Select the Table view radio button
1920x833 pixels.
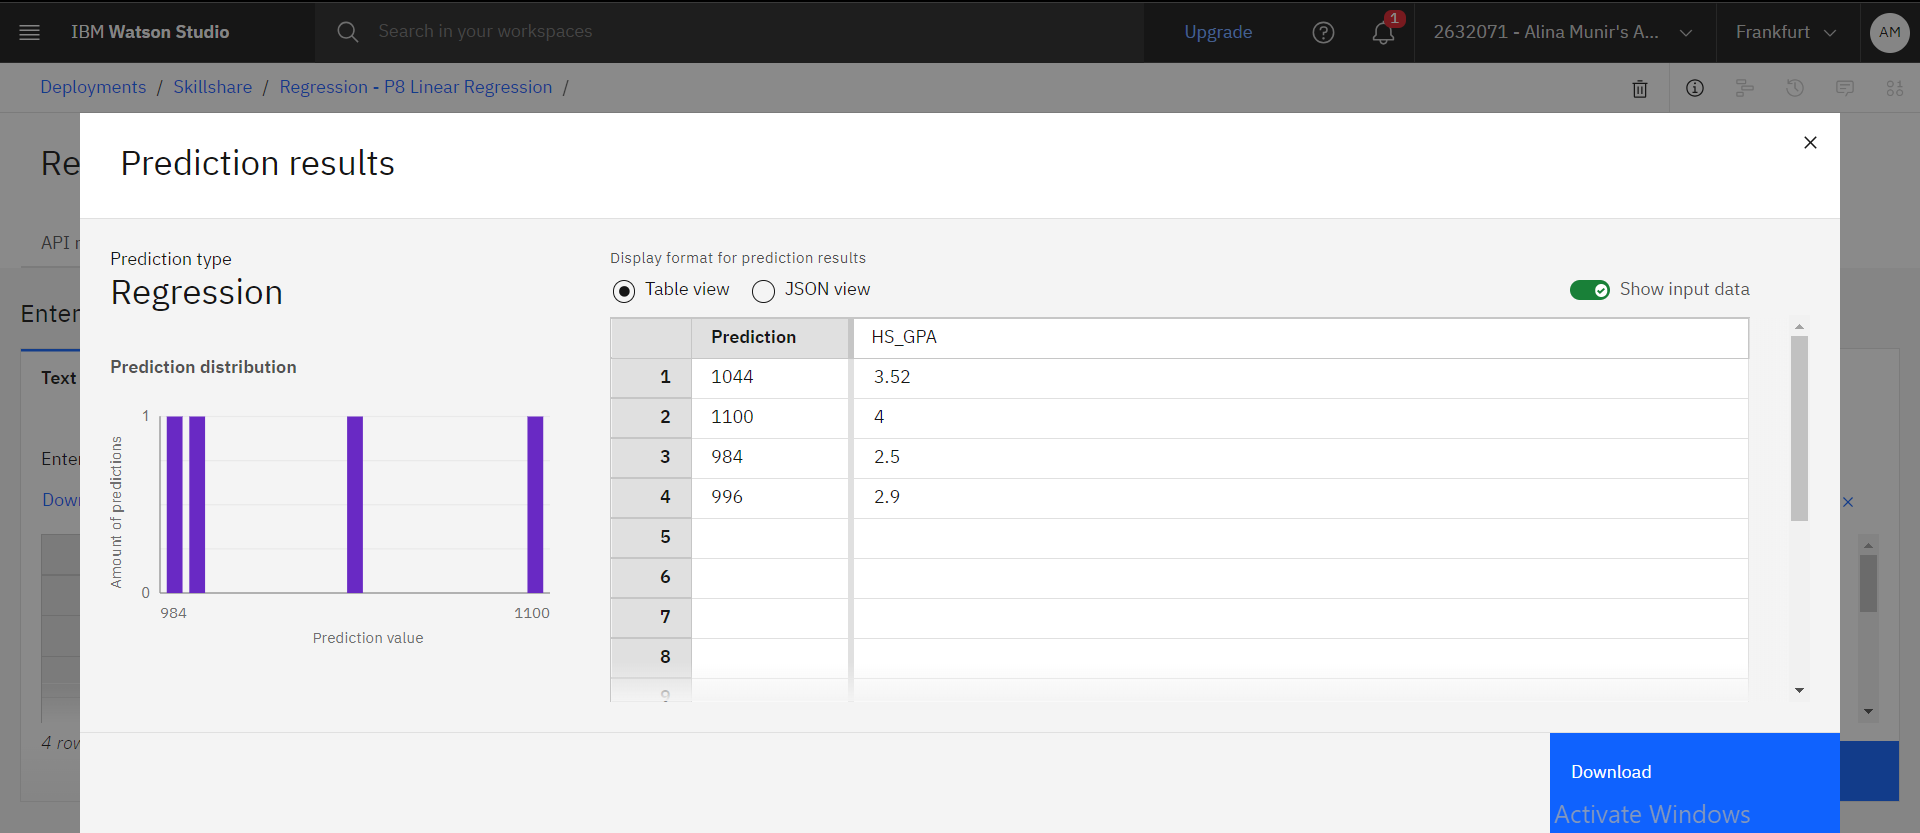[624, 291]
